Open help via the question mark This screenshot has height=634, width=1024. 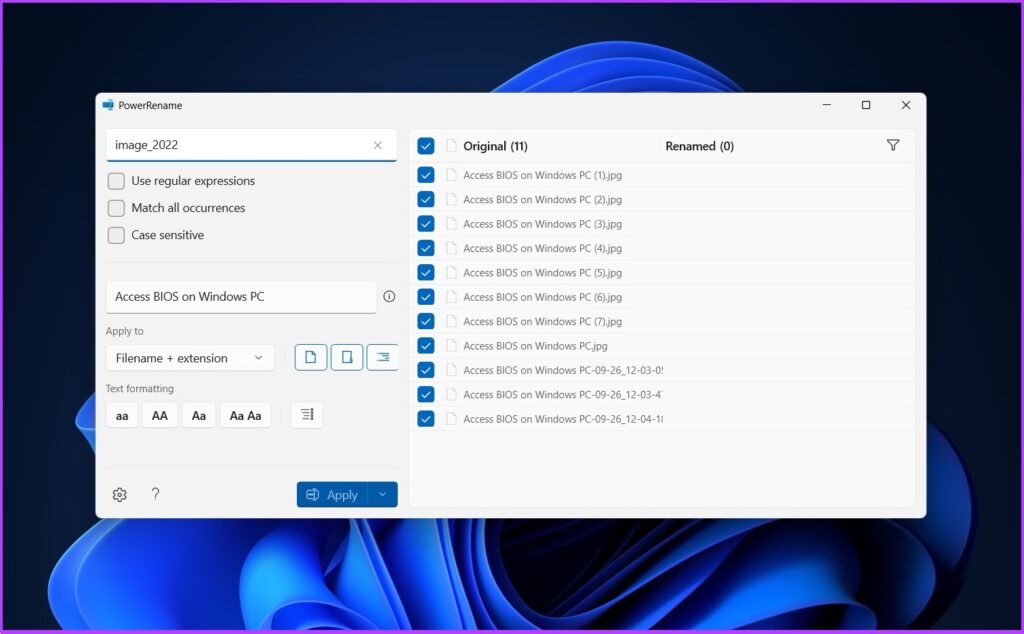click(155, 494)
